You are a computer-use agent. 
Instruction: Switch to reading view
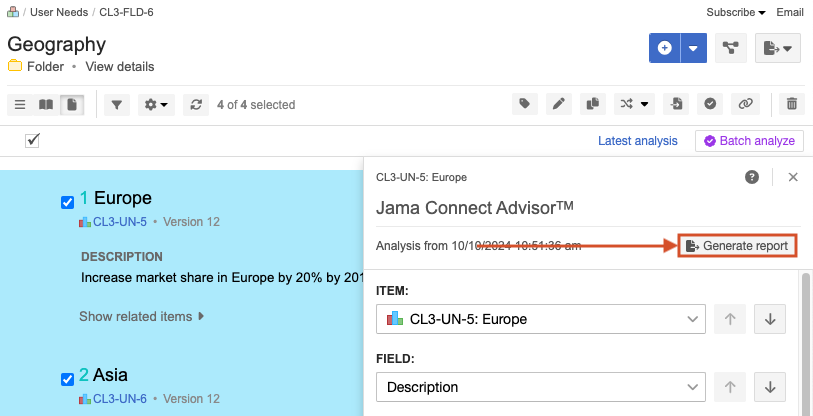(x=46, y=105)
